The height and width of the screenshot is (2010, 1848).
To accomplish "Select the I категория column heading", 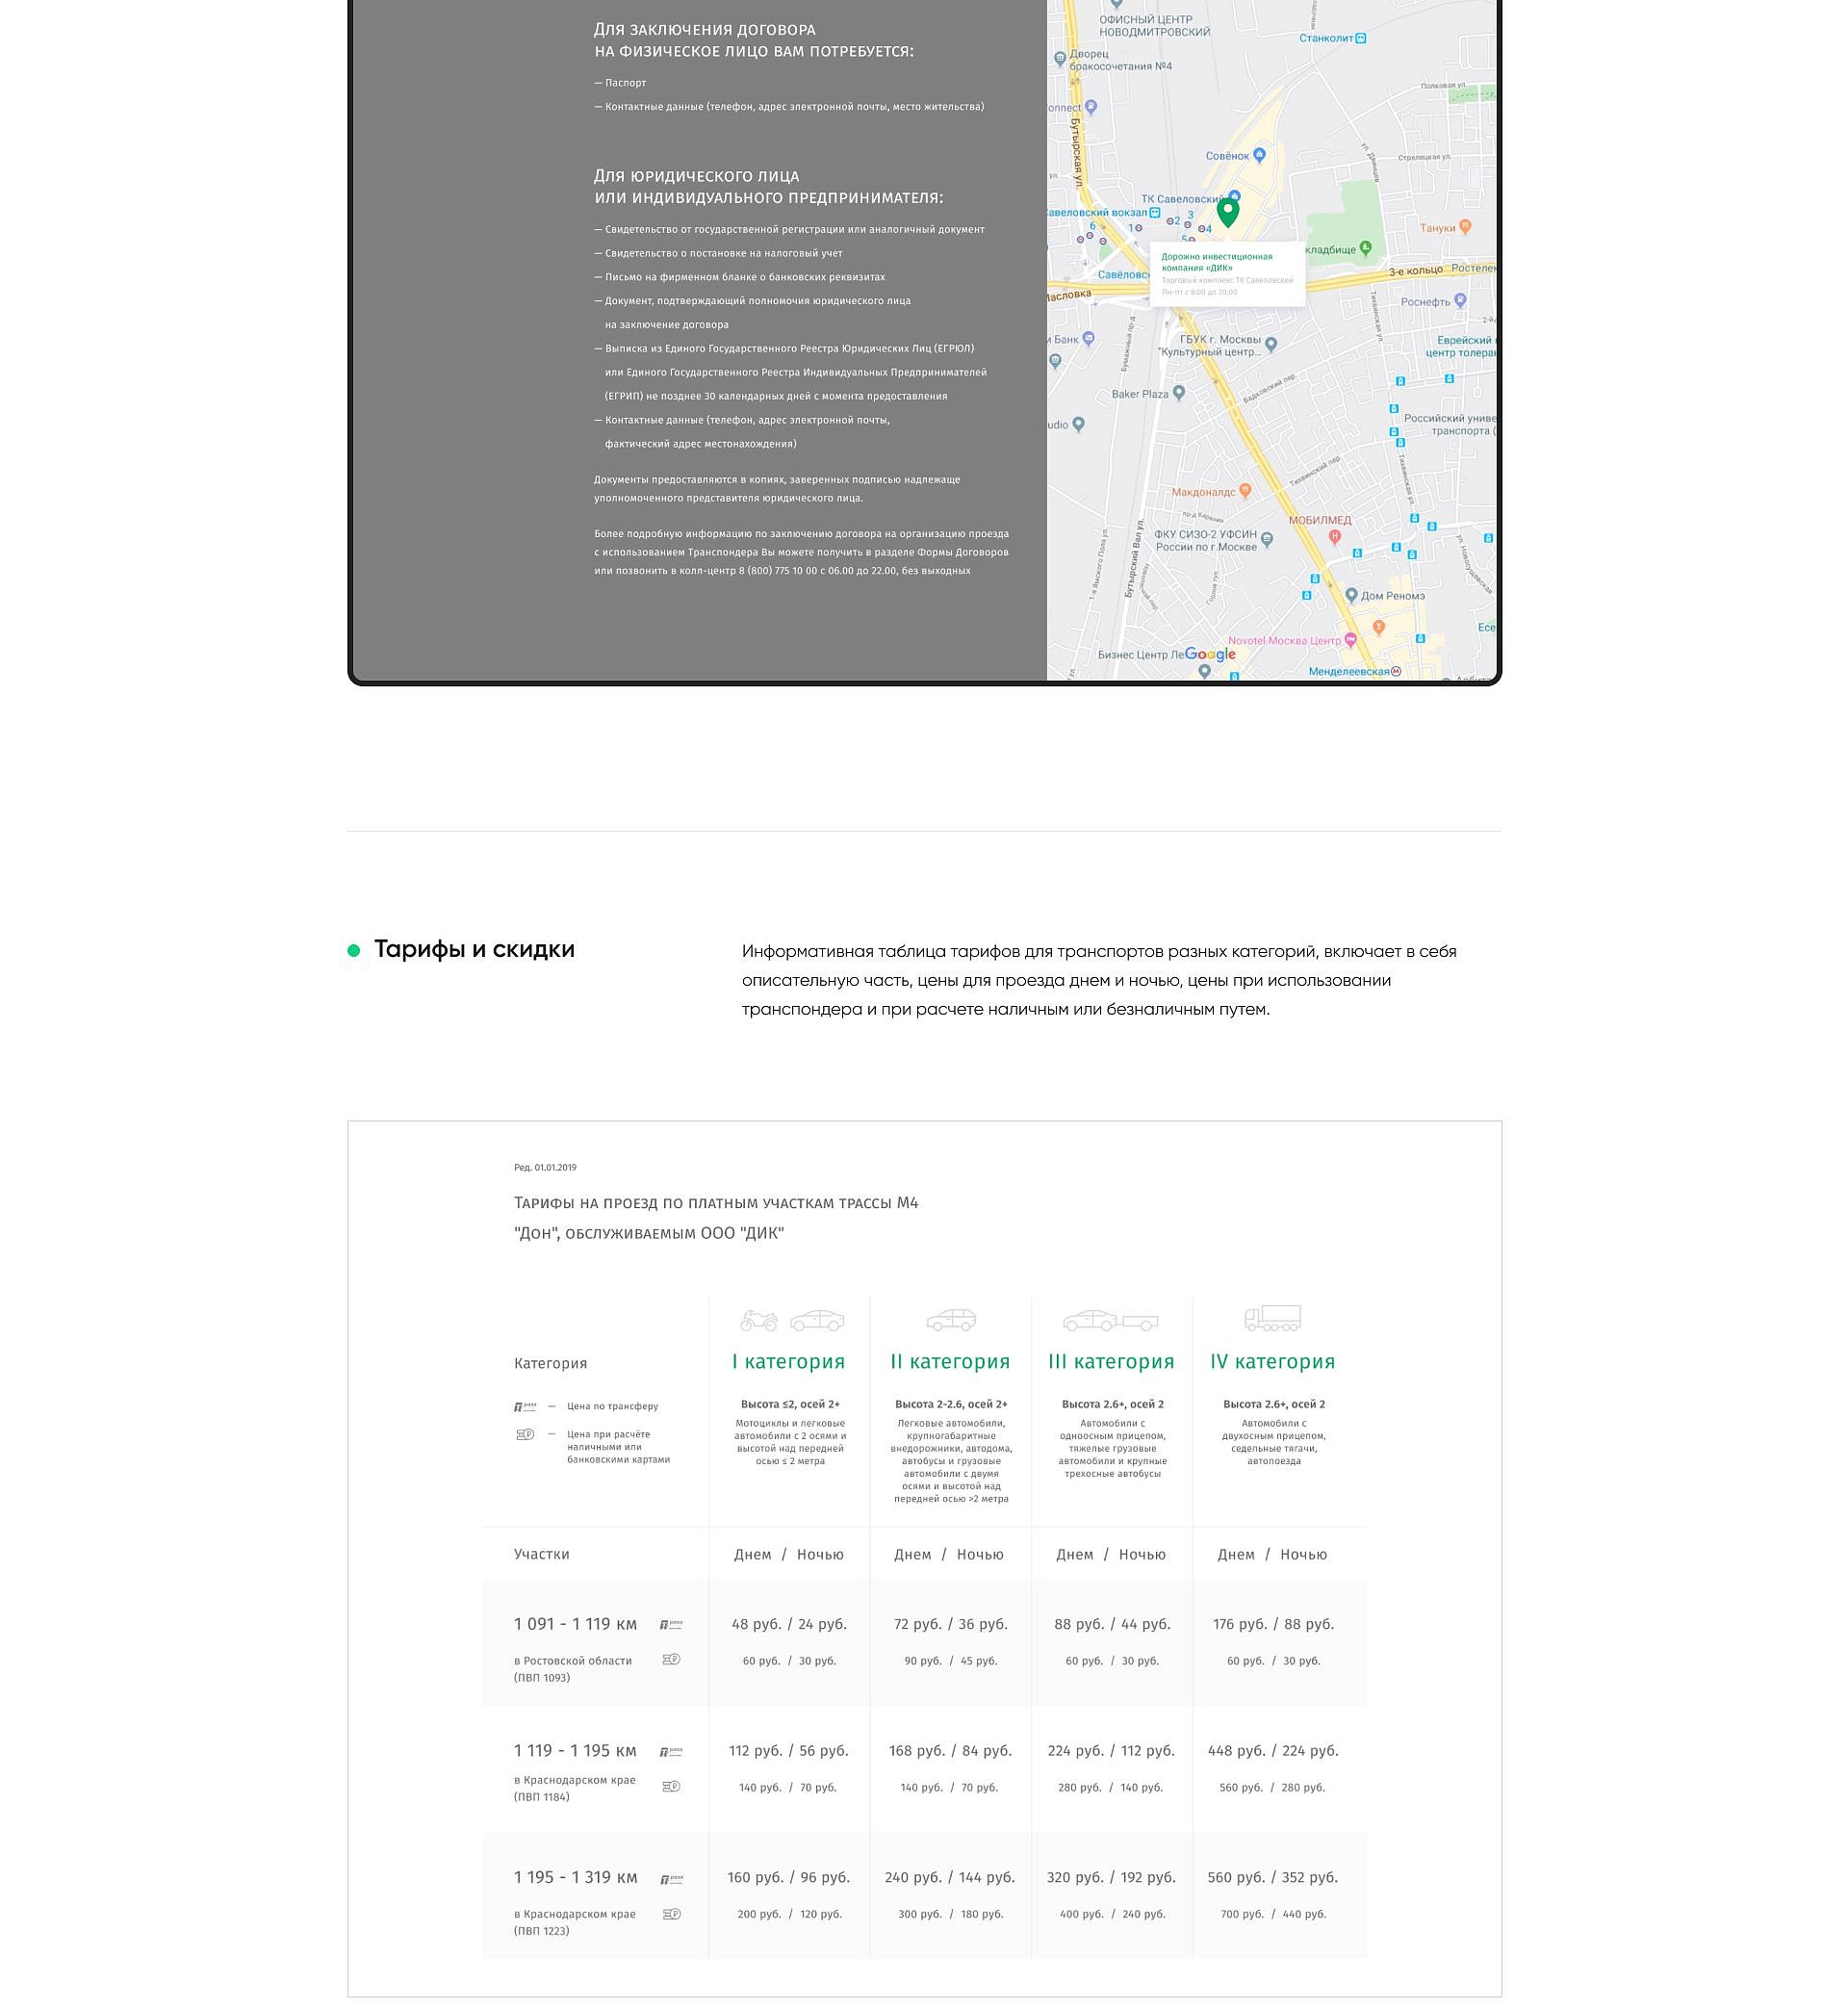I will [788, 1361].
